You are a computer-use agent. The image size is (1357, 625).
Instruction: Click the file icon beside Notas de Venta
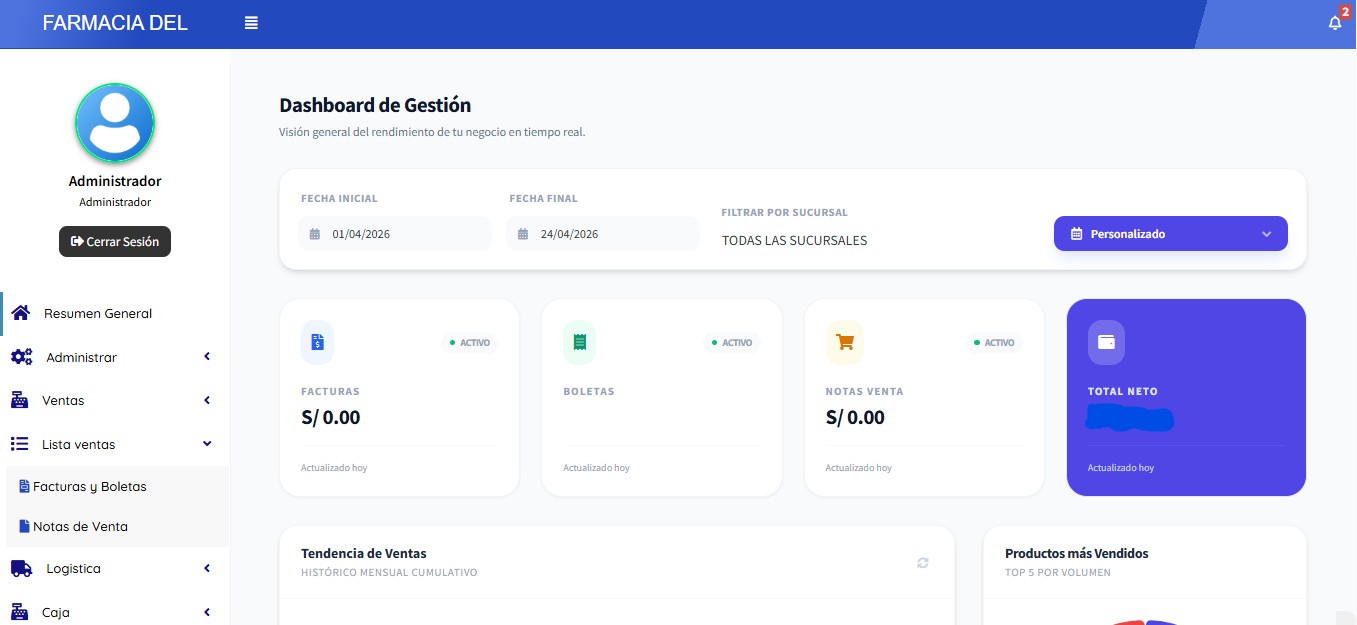tap(24, 526)
